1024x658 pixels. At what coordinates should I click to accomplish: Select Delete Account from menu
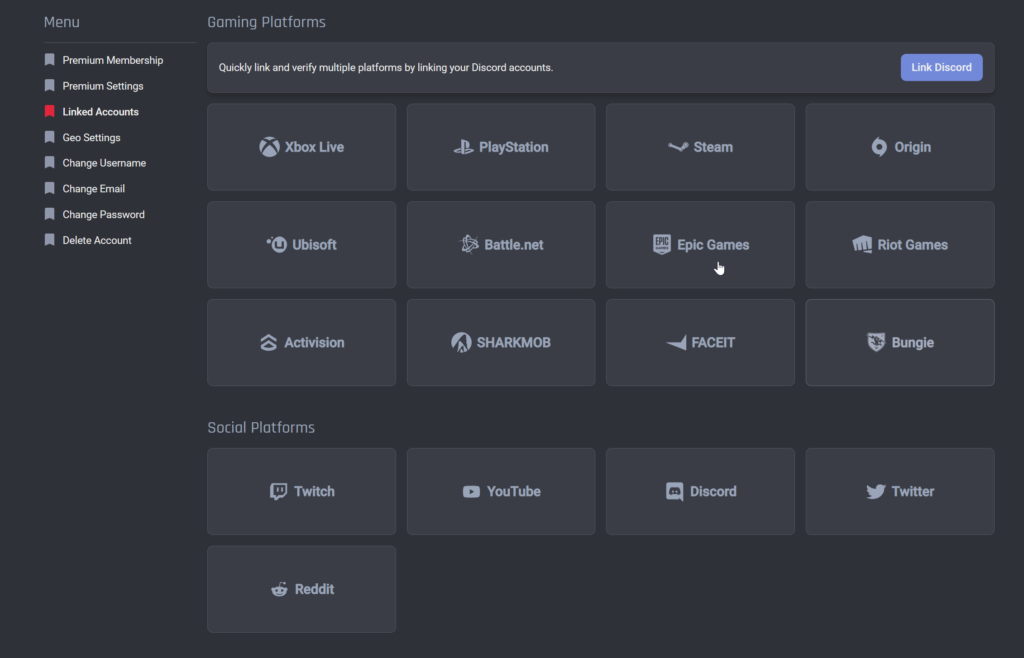(x=97, y=240)
